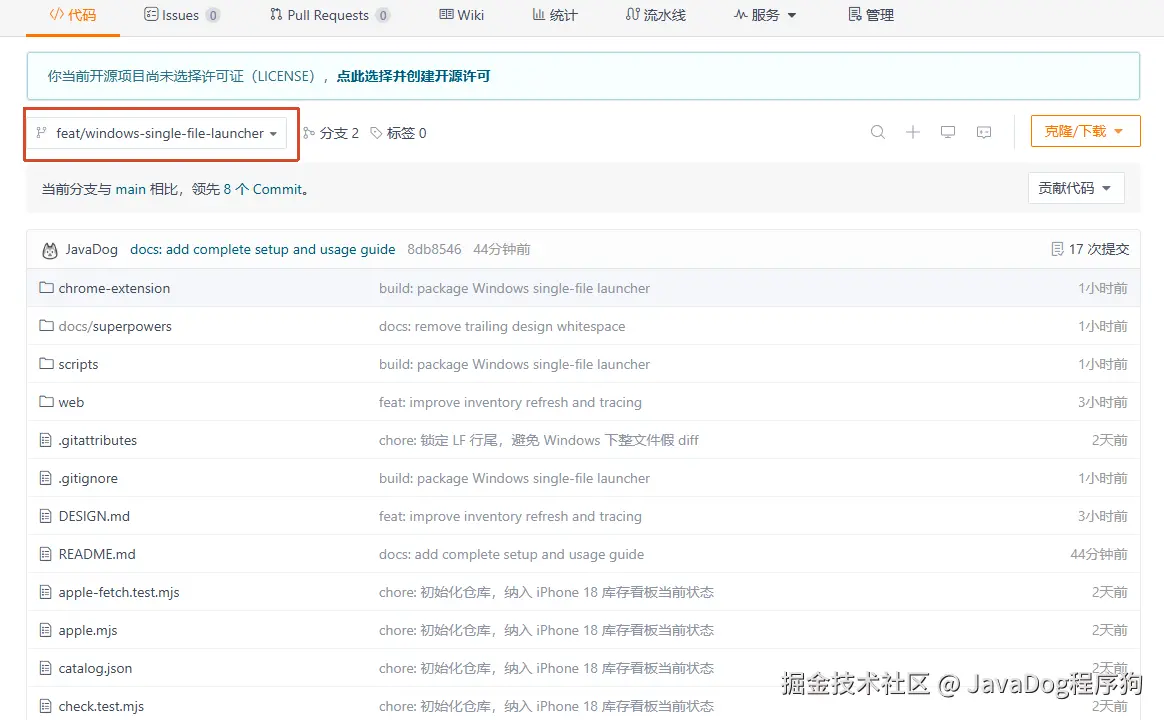1164x720 pixels.
Task: Open the JavaDog author link
Action: point(91,249)
